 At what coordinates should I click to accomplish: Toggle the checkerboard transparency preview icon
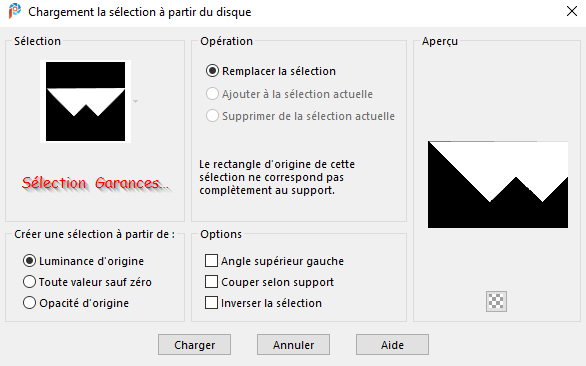pyautogui.click(x=496, y=301)
